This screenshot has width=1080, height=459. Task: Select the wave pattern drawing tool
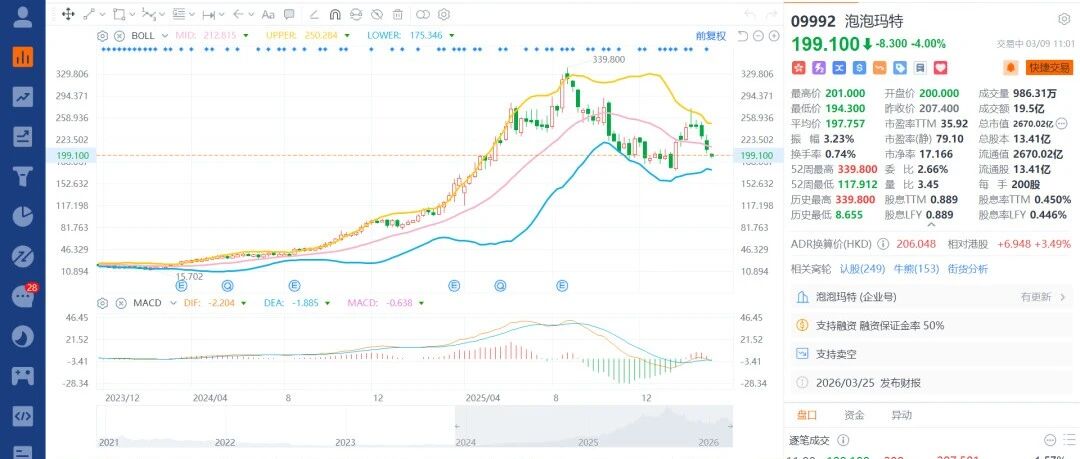[x=149, y=14]
